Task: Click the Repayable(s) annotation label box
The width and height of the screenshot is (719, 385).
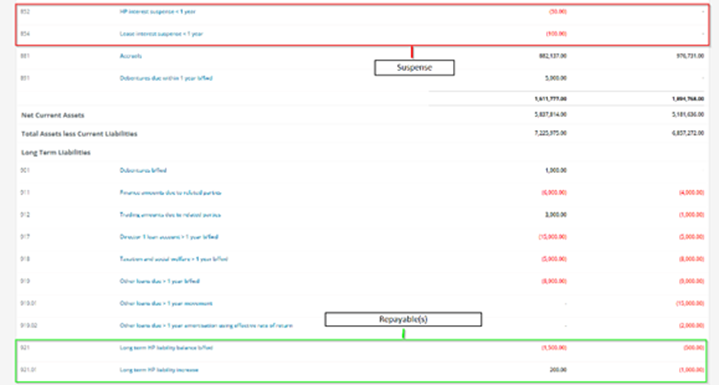Action: tap(403, 319)
